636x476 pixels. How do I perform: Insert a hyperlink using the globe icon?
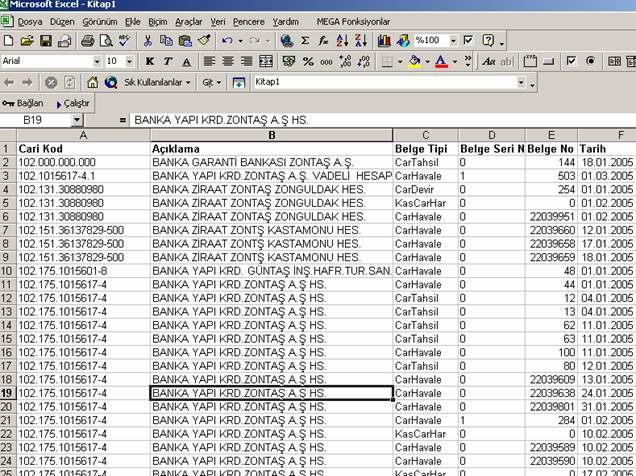(287, 41)
